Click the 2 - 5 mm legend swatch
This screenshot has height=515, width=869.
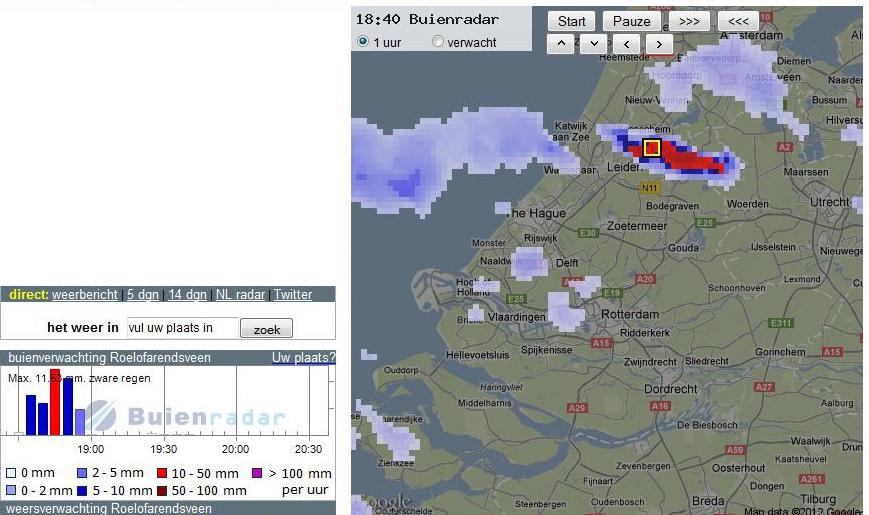point(82,473)
